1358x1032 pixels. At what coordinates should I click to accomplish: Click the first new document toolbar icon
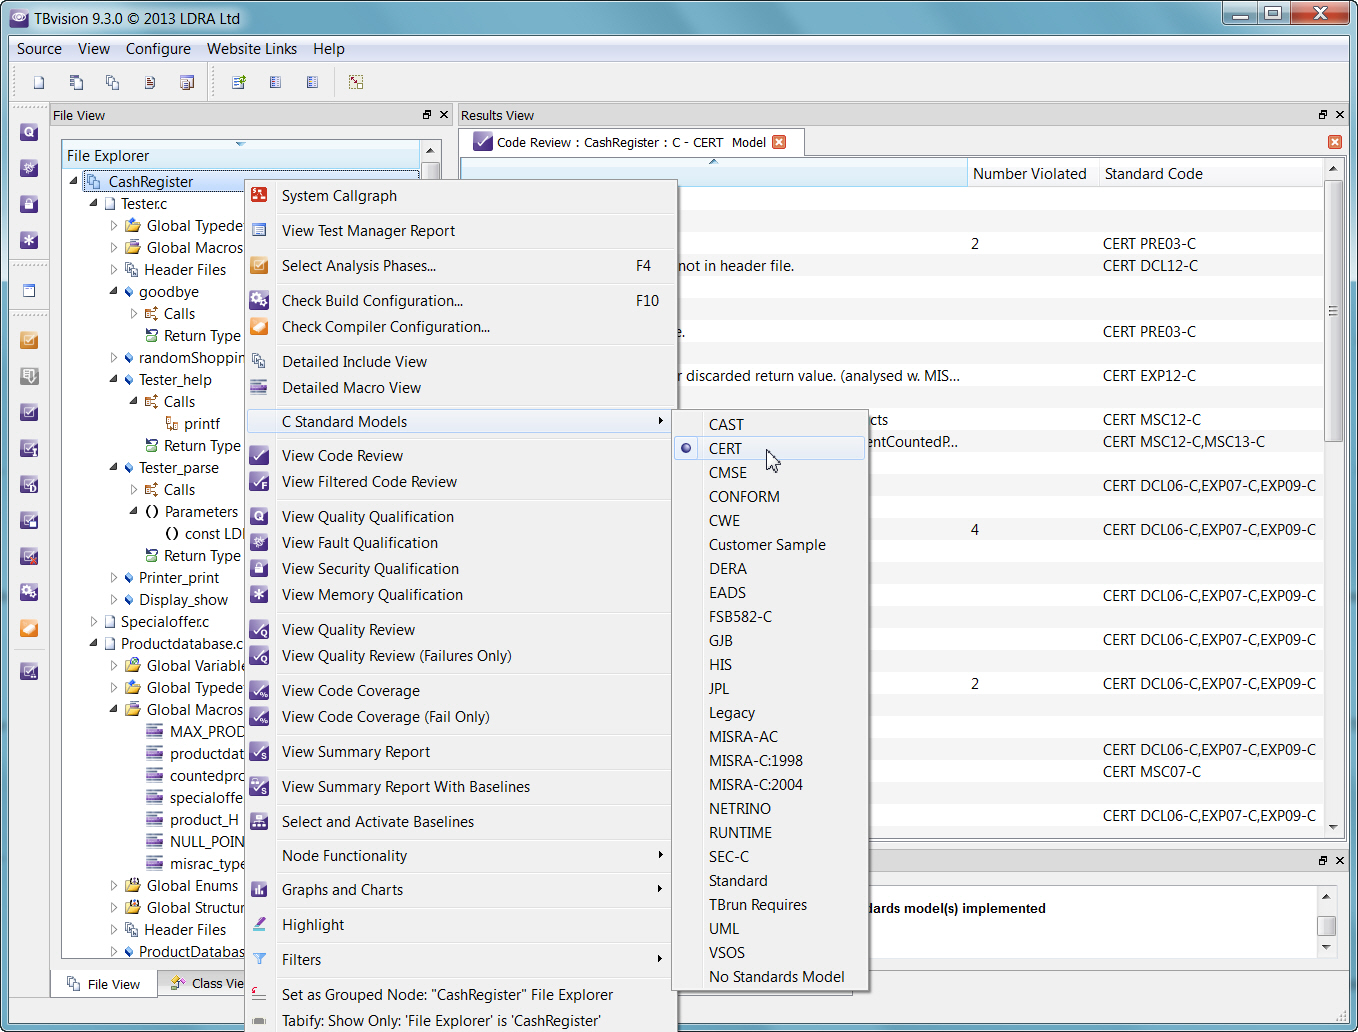click(39, 83)
